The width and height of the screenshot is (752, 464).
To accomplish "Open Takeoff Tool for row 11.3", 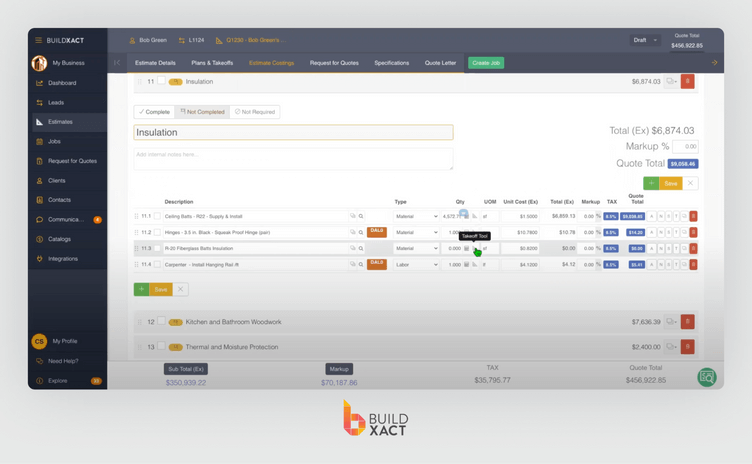I will click(474, 249).
